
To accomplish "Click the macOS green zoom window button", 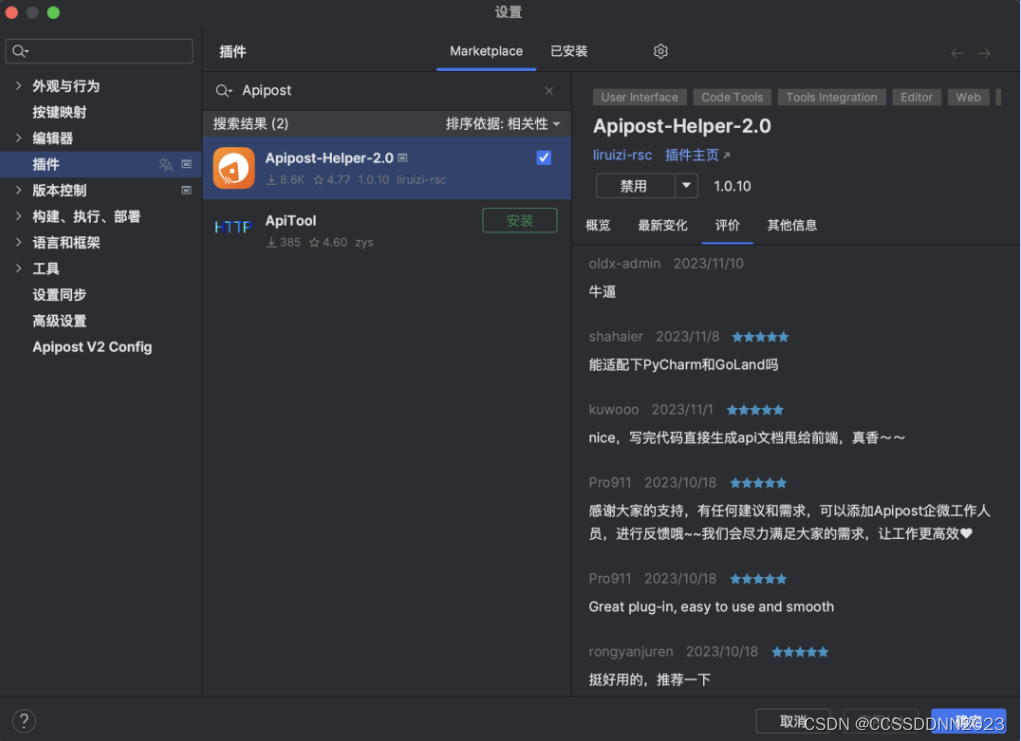I will pos(53,12).
